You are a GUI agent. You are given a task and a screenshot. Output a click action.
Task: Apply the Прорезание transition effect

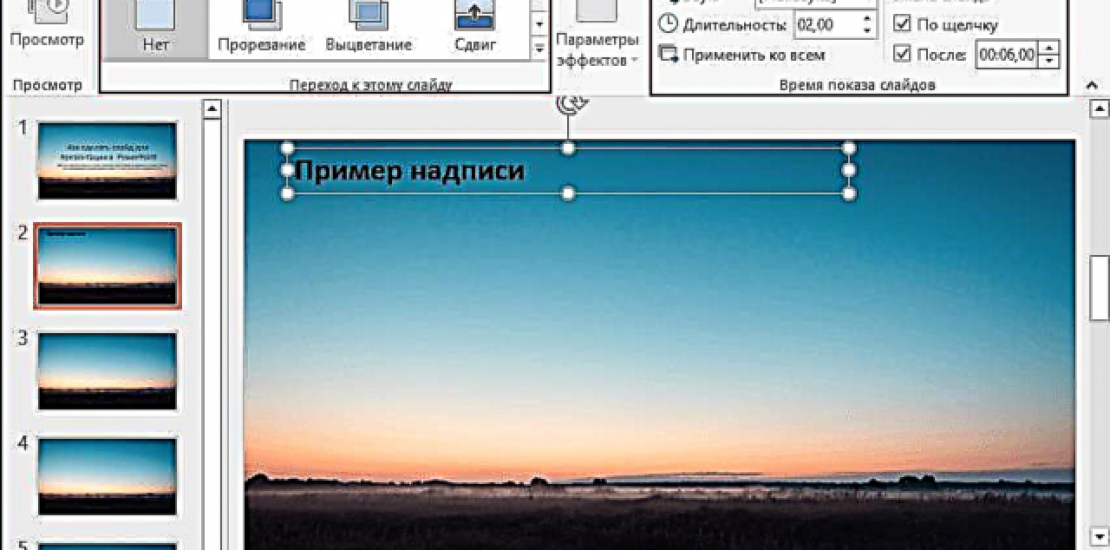pos(263,27)
